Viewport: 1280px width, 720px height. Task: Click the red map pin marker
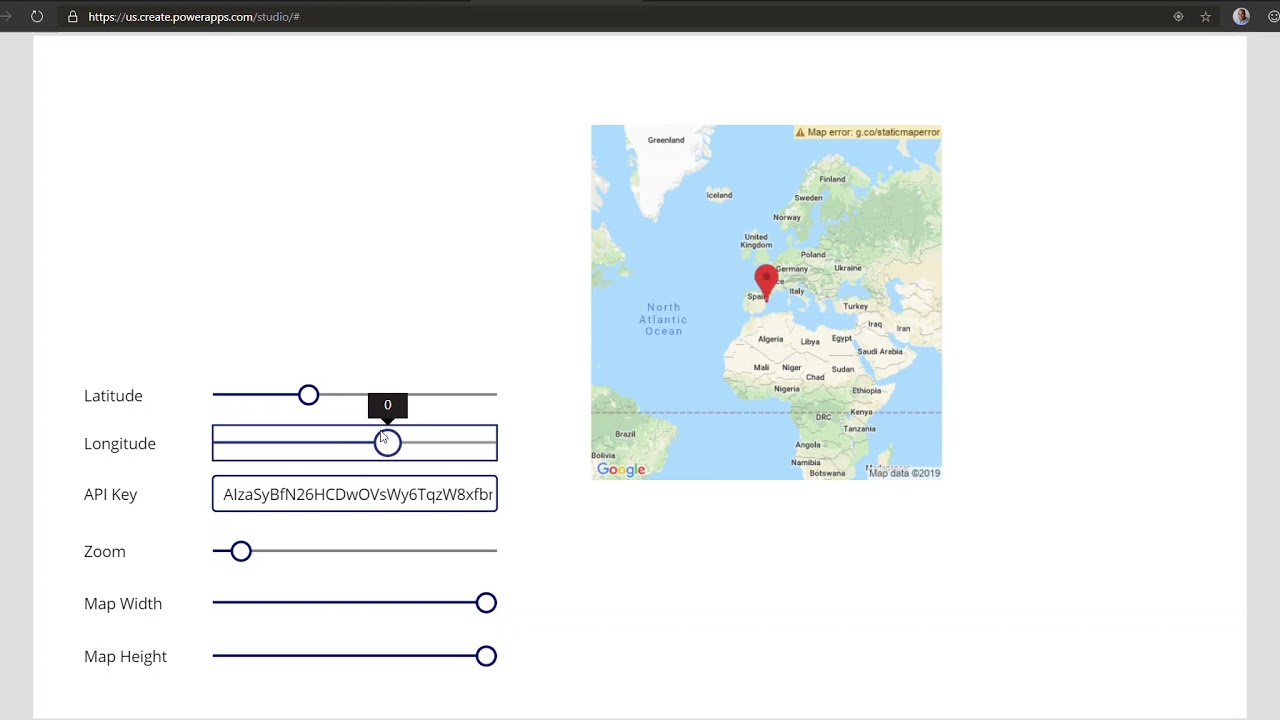pos(766,282)
